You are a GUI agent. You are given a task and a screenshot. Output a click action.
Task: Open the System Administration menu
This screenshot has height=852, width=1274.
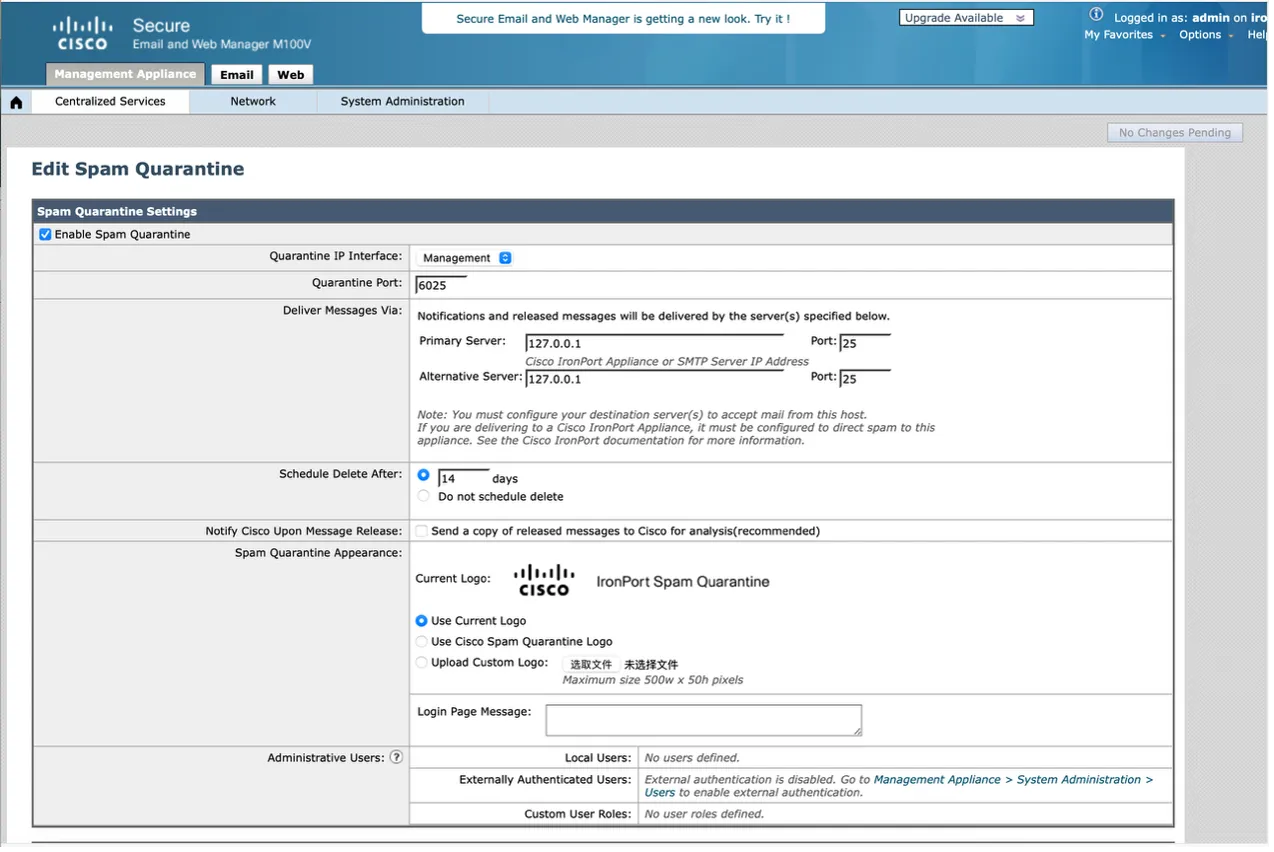pyautogui.click(x=402, y=102)
